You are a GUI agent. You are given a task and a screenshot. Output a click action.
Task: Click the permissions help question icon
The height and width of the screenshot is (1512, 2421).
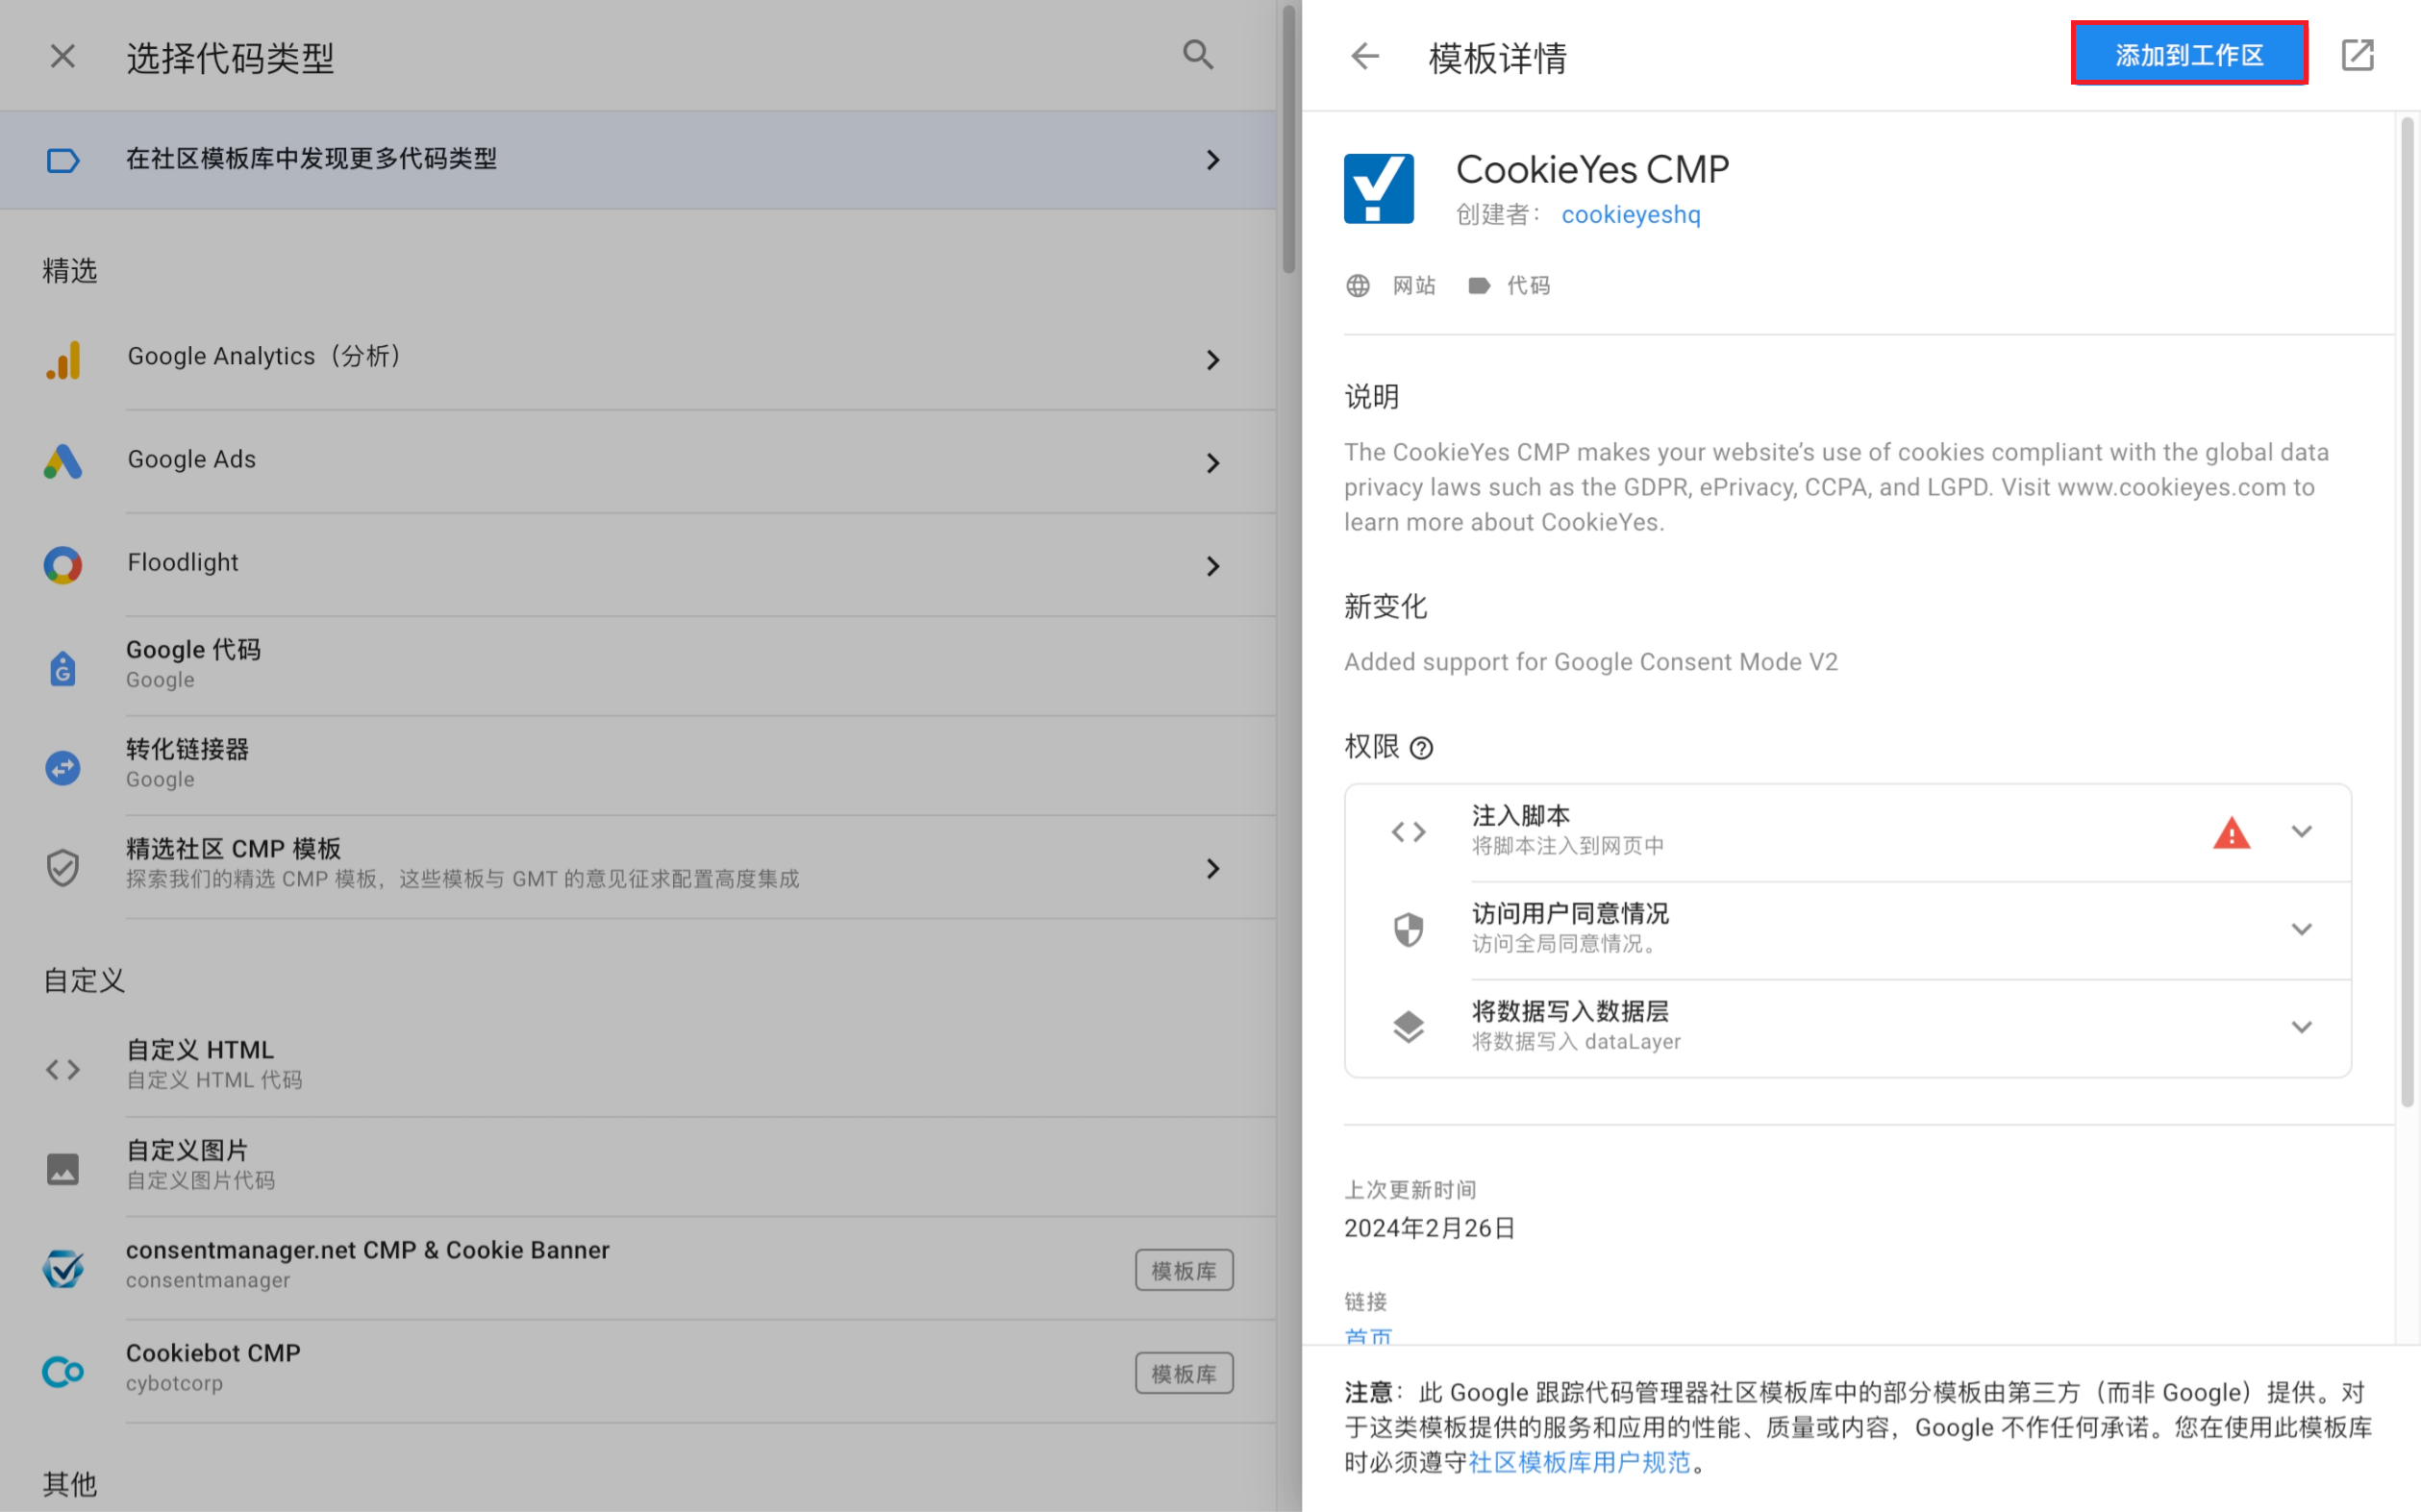click(x=1421, y=748)
